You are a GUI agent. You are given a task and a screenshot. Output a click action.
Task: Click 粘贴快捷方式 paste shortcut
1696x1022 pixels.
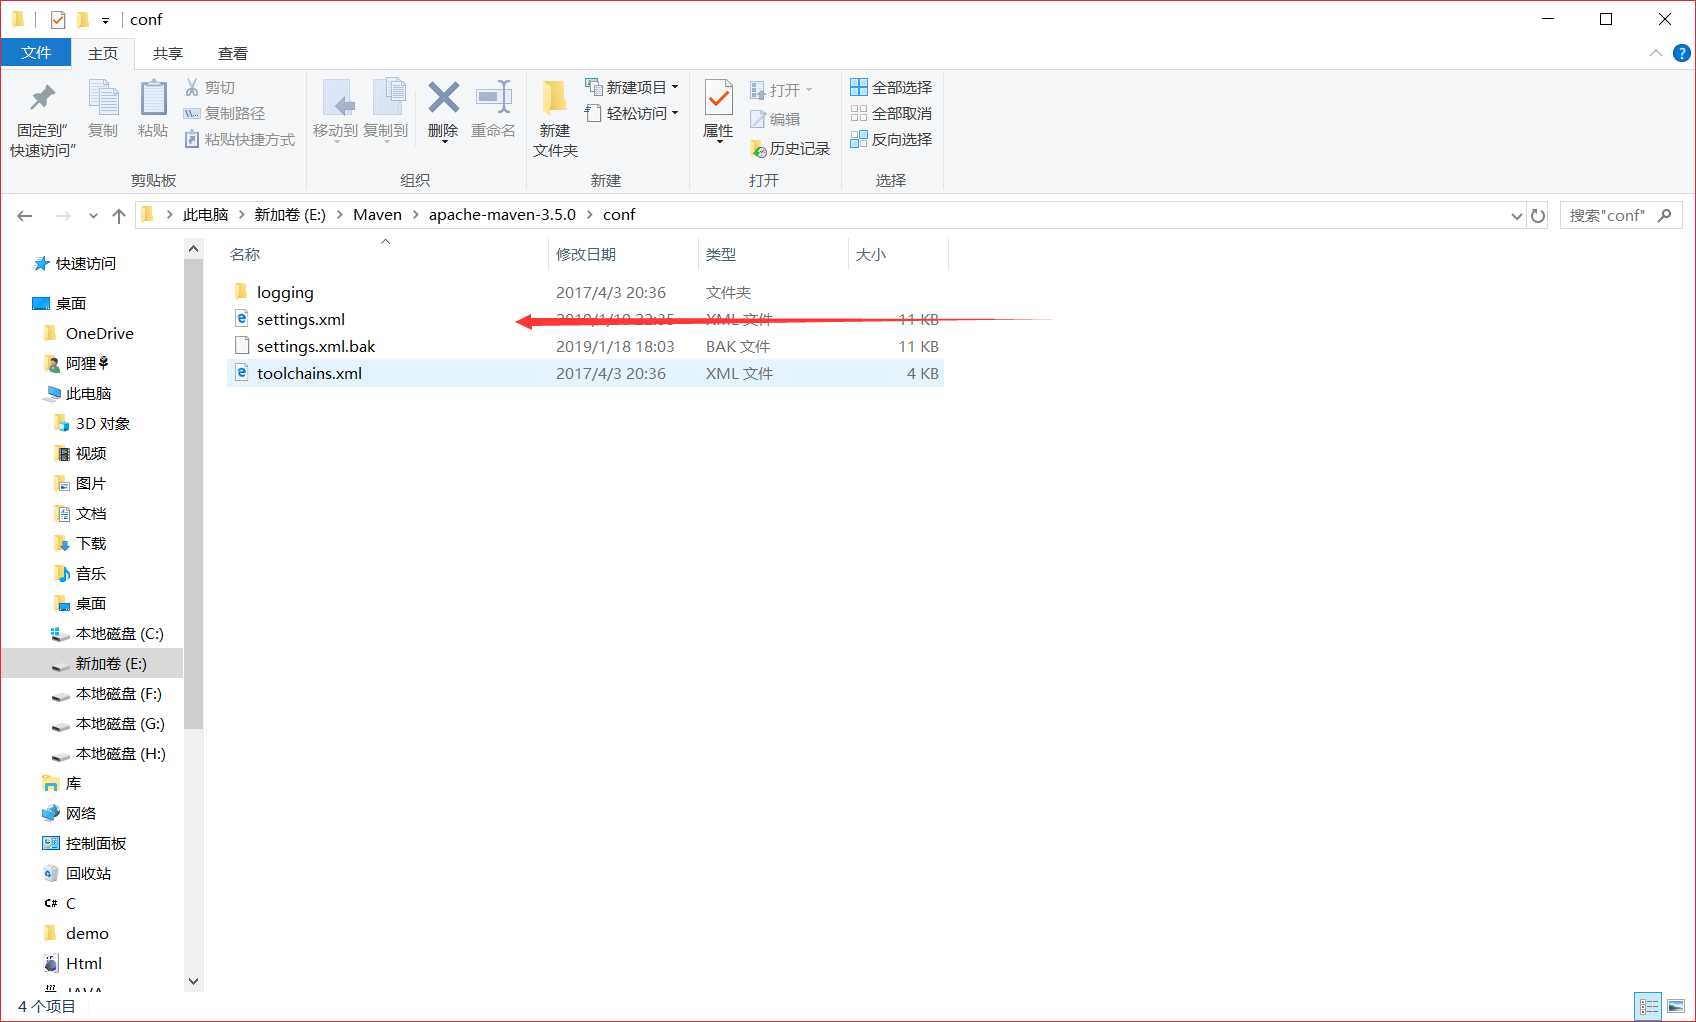(x=240, y=140)
